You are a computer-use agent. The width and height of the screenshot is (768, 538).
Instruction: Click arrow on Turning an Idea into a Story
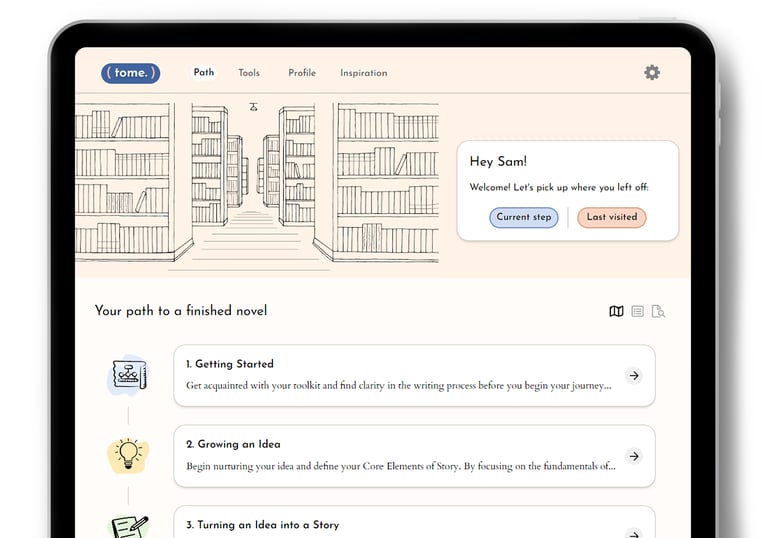click(634, 533)
